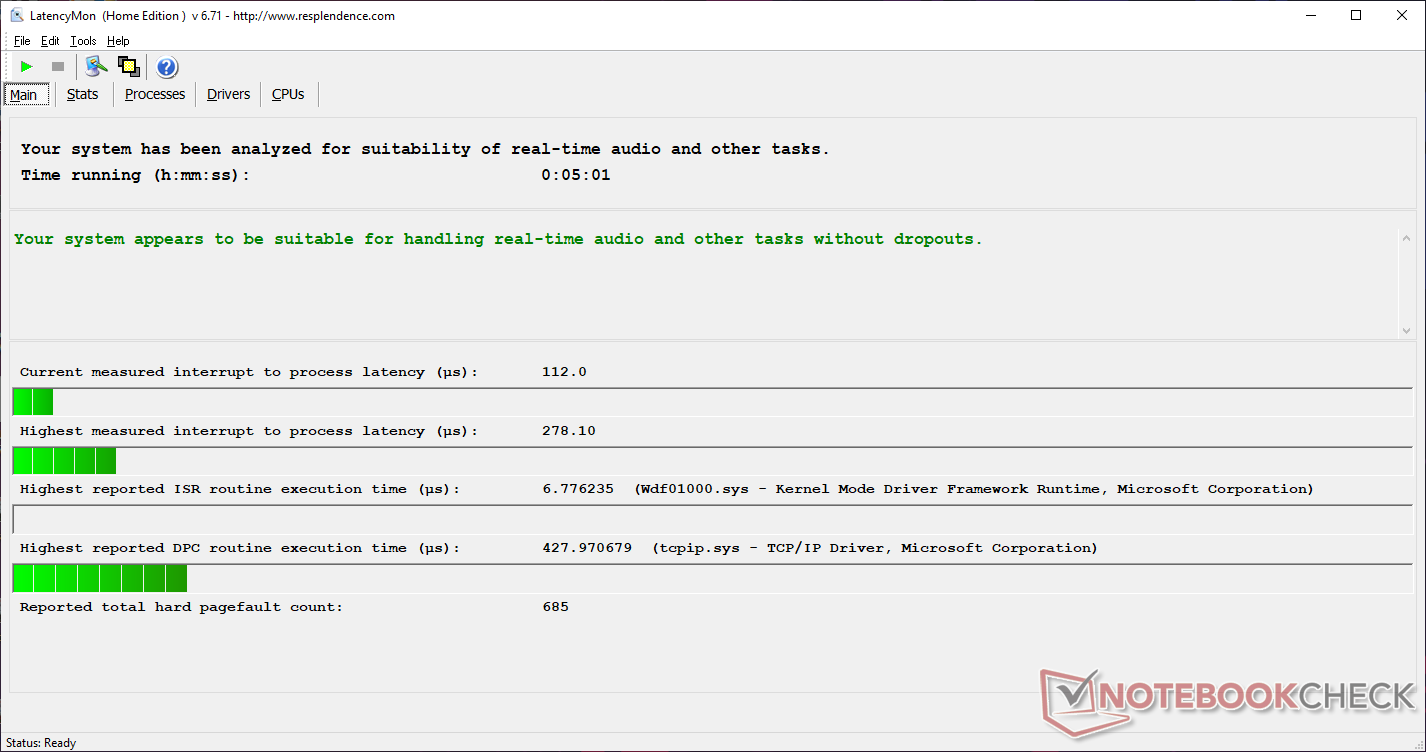The width and height of the screenshot is (1426, 752).
Task: Click the yellow windows toolbar icon
Action: pos(128,67)
